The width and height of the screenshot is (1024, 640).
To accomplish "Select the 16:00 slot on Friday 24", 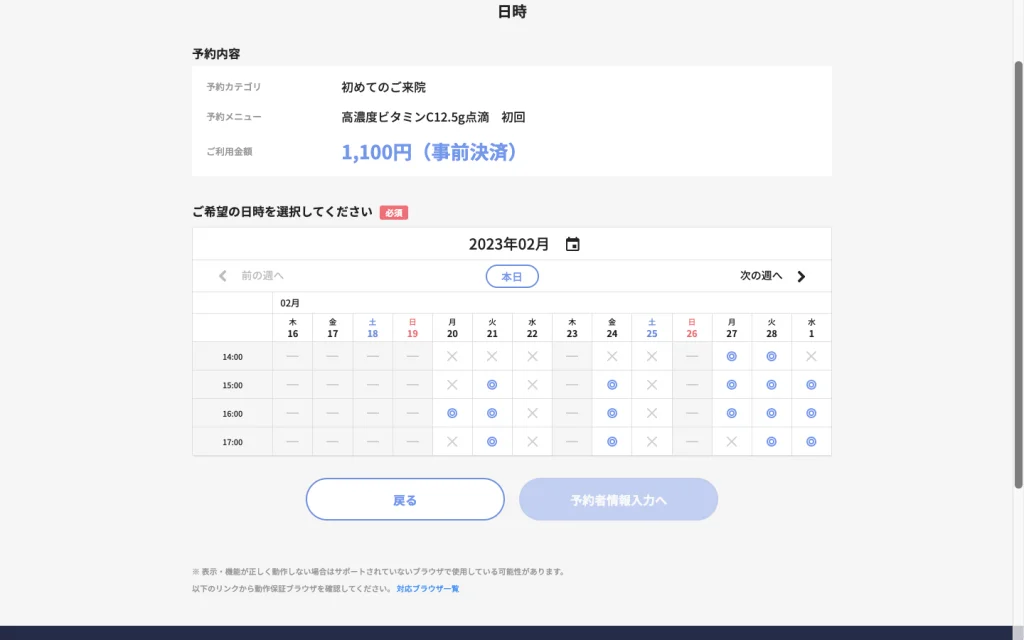I will pyautogui.click(x=612, y=413).
